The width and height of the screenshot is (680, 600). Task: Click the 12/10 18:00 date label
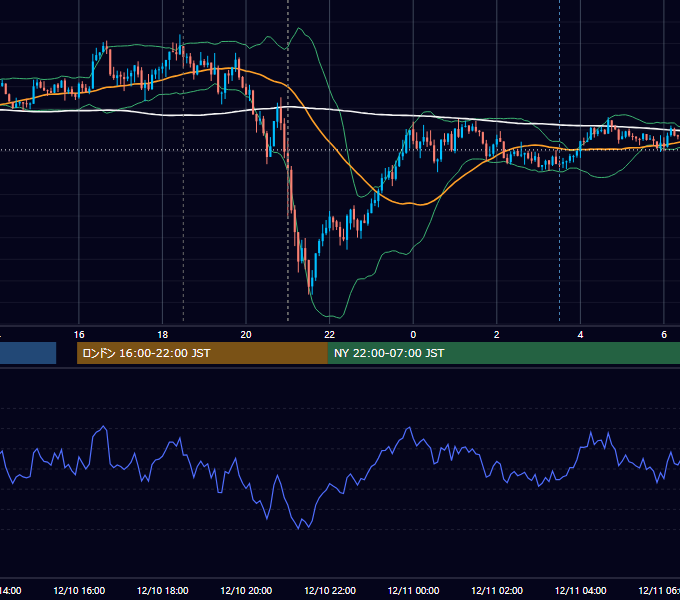point(163,591)
